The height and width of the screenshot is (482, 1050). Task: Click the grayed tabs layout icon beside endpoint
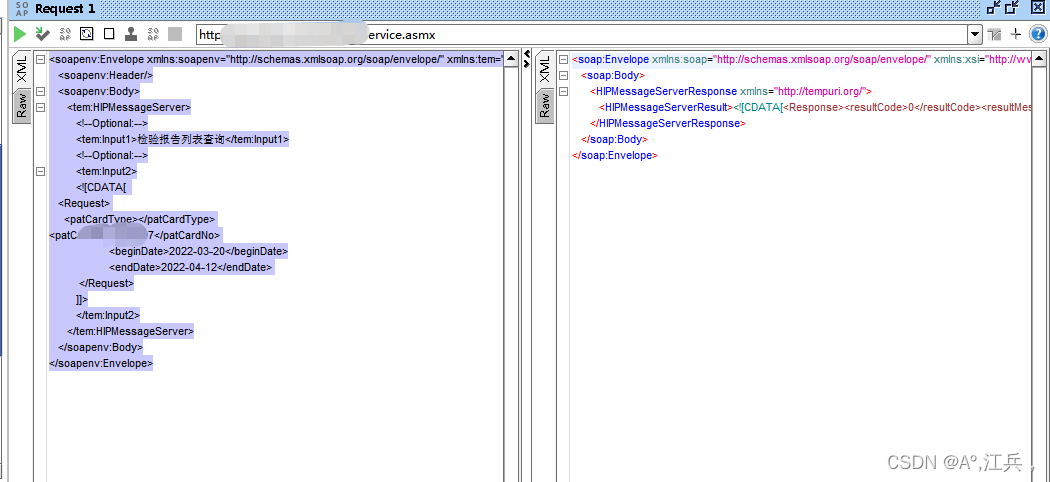pos(994,34)
